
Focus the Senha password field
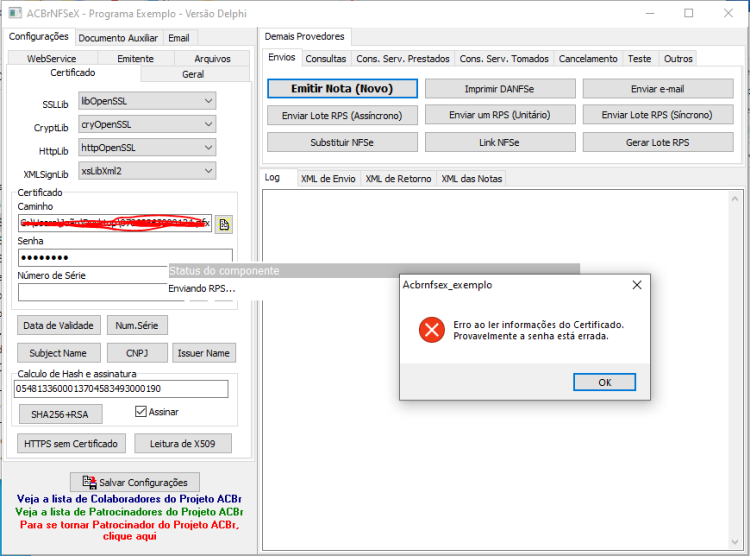125,257
